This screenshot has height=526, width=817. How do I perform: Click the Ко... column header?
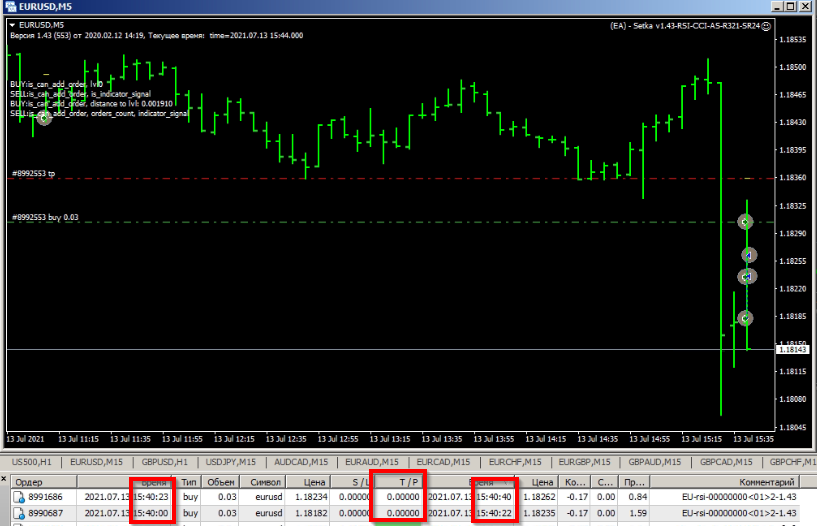pyautogui.click(x=575, y=482)
